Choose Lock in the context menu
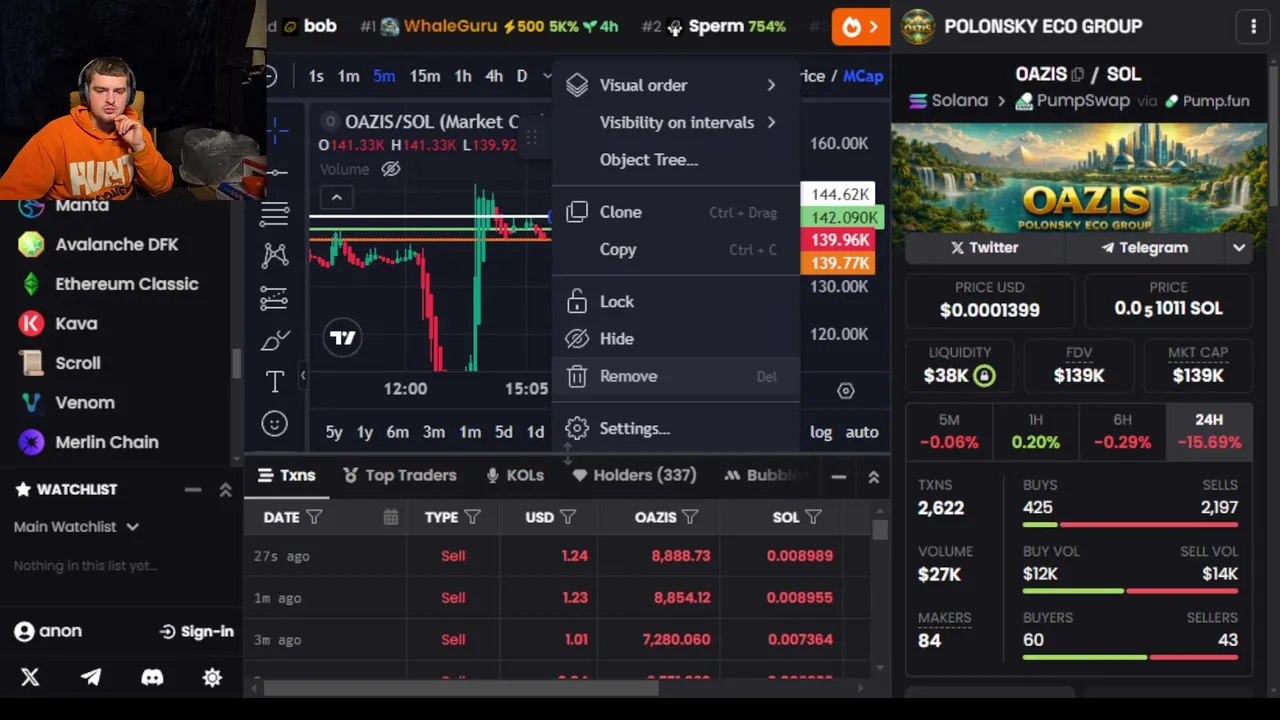This screenshot has height=720, width=1280. click(x=675, y=301)
